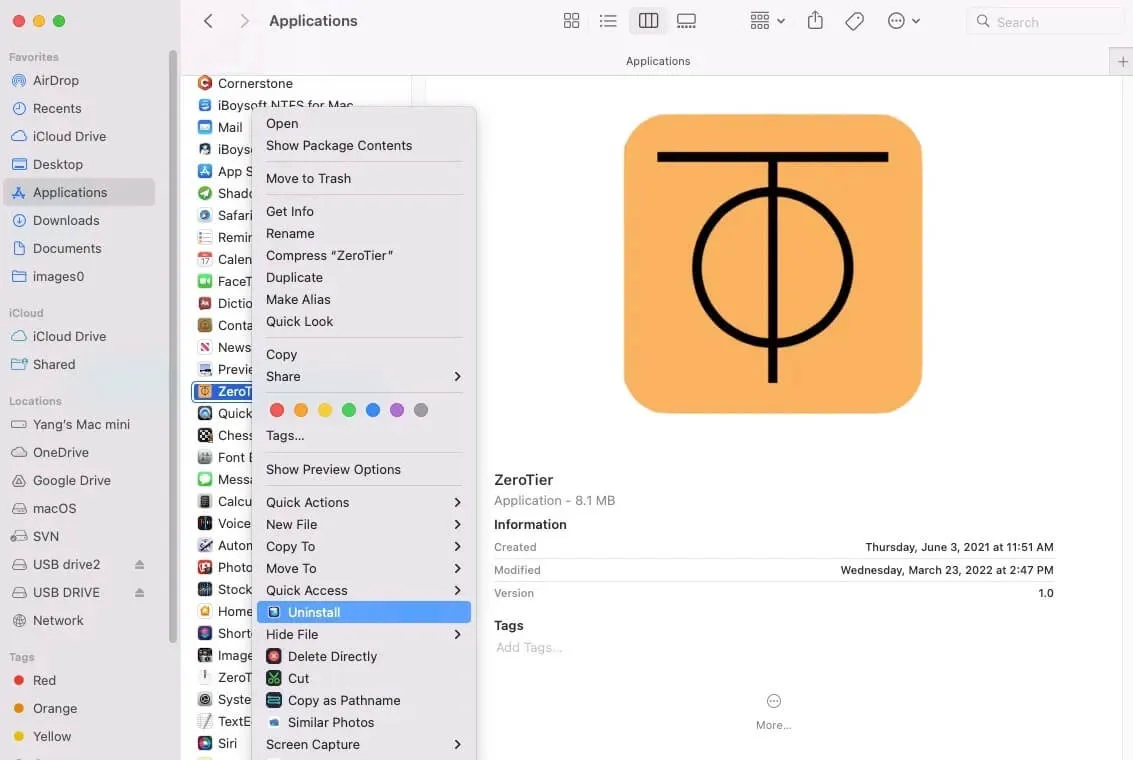Image resolution: width=1133 pixels, height=760 pixels.
Task: Switch to list view icon
Action: [609, 20]
